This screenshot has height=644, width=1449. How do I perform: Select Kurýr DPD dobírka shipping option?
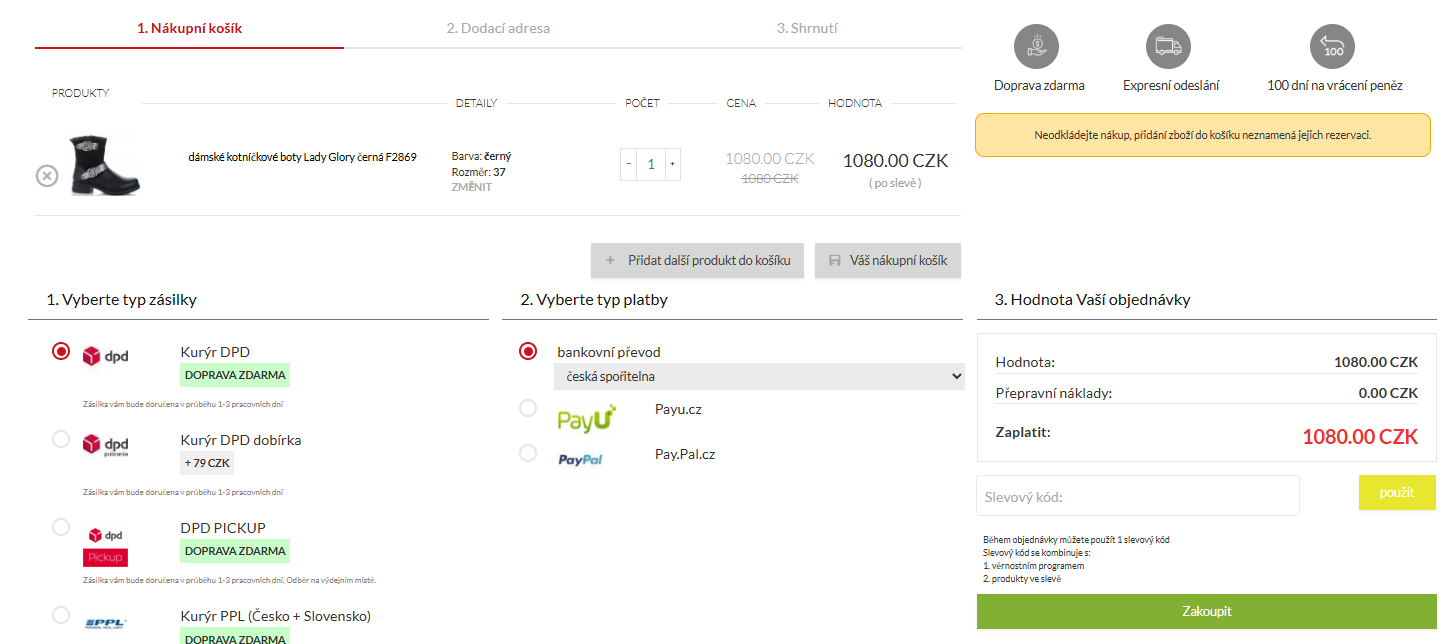point(61,439)
